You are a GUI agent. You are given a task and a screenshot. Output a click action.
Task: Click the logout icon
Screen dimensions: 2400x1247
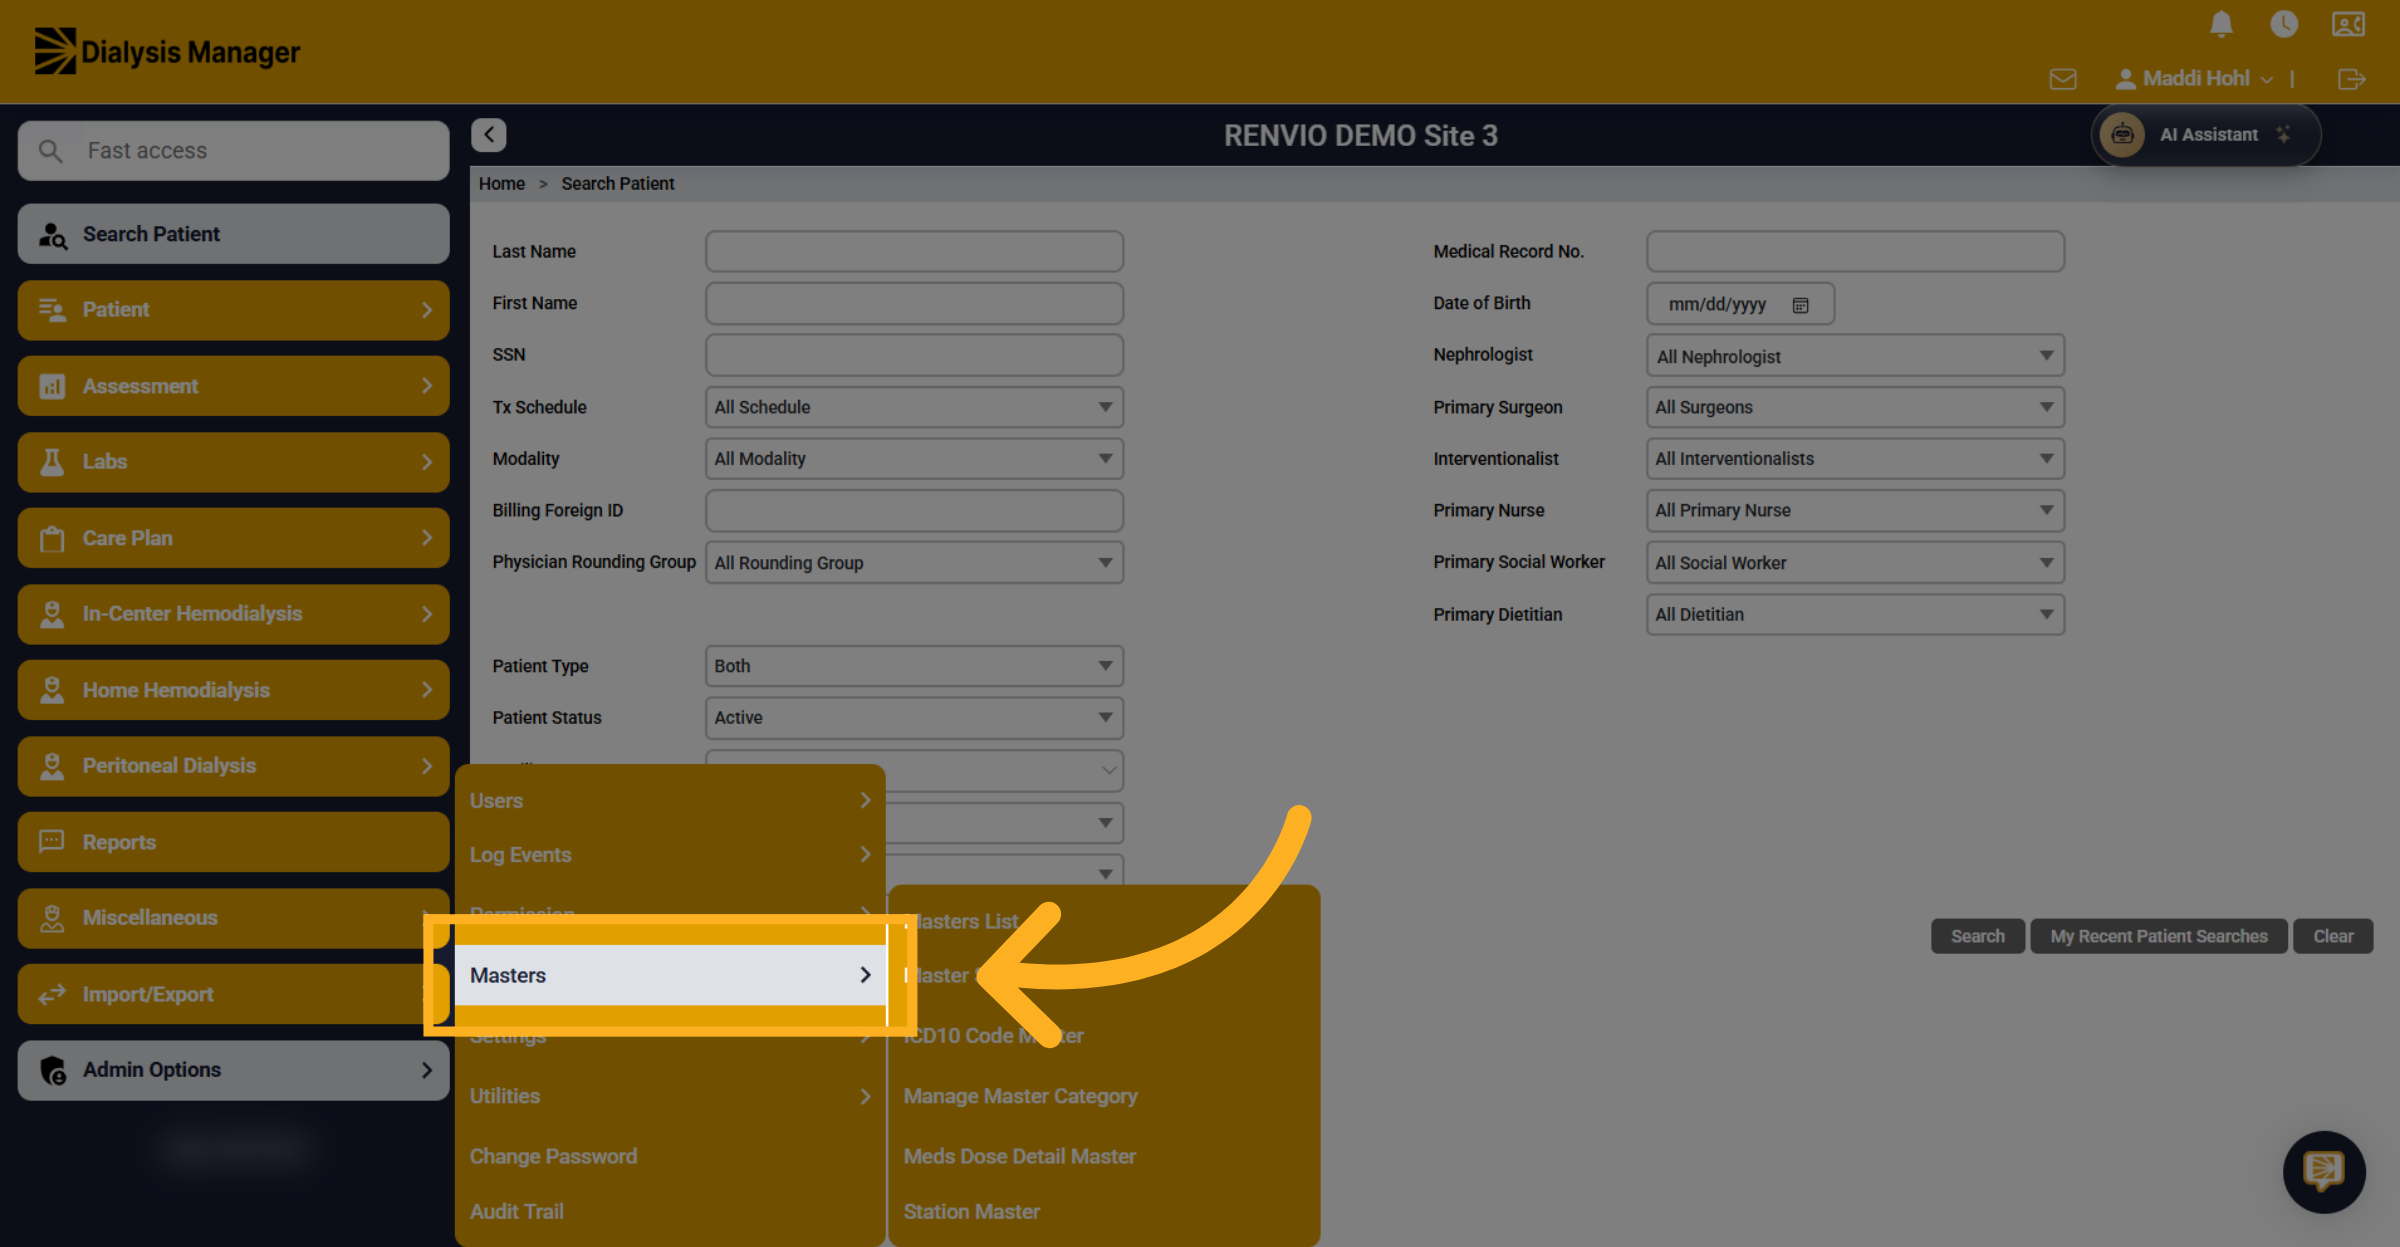(2351, 79)
